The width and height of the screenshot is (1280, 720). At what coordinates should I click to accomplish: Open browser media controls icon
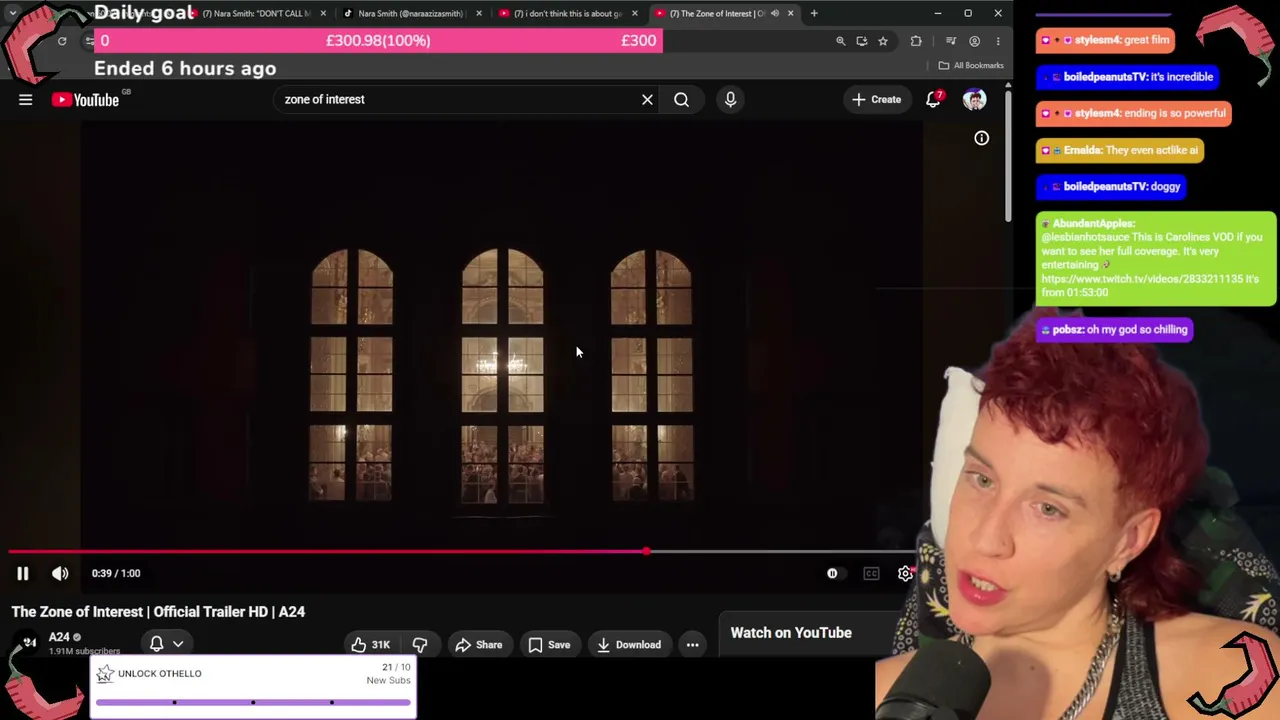[x=951, y=41]
